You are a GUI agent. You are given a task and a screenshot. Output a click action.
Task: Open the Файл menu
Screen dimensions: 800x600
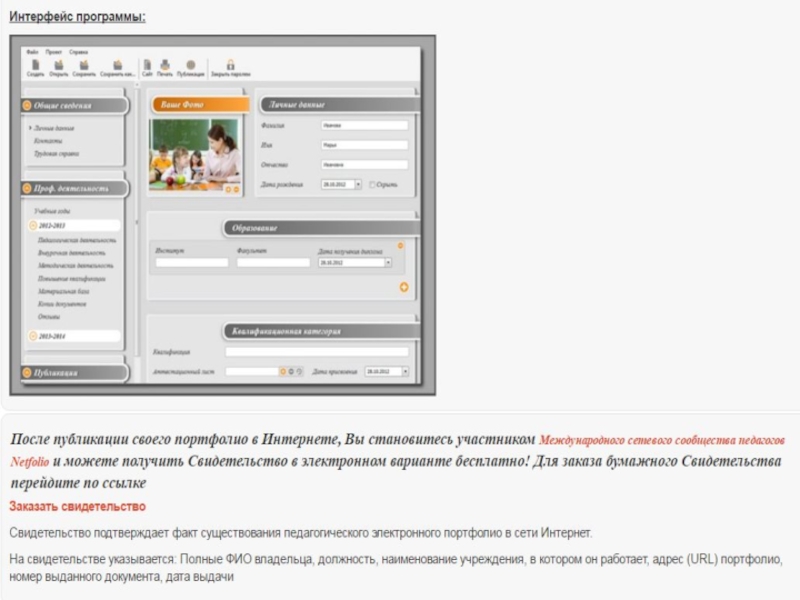[33, 51]
